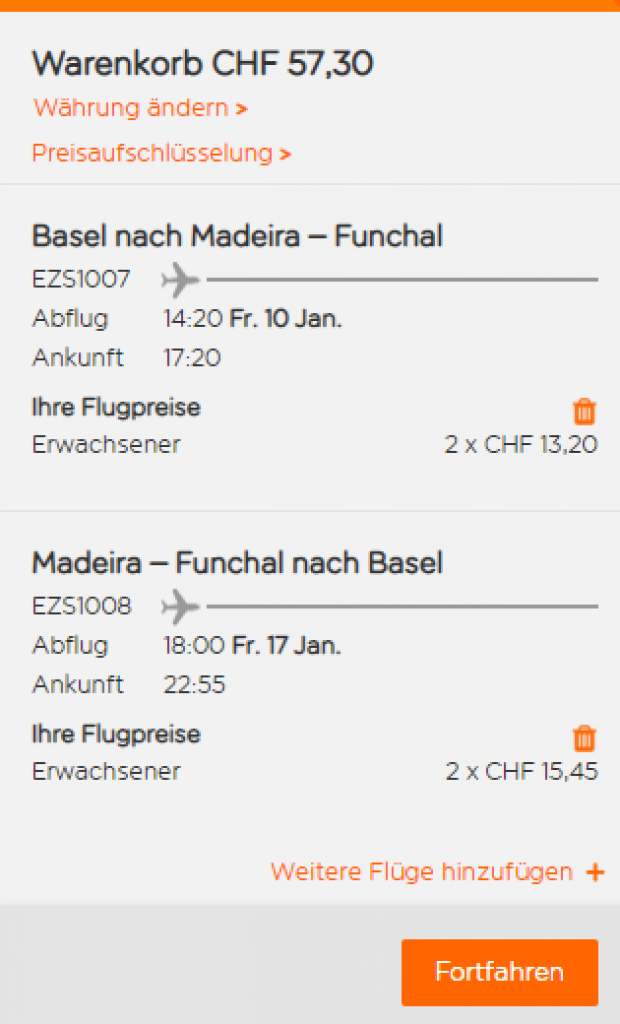620x1024 pixels.
Task: Expand the Währung ändern option
Action: pyautogui.click(x=140, y=108)
